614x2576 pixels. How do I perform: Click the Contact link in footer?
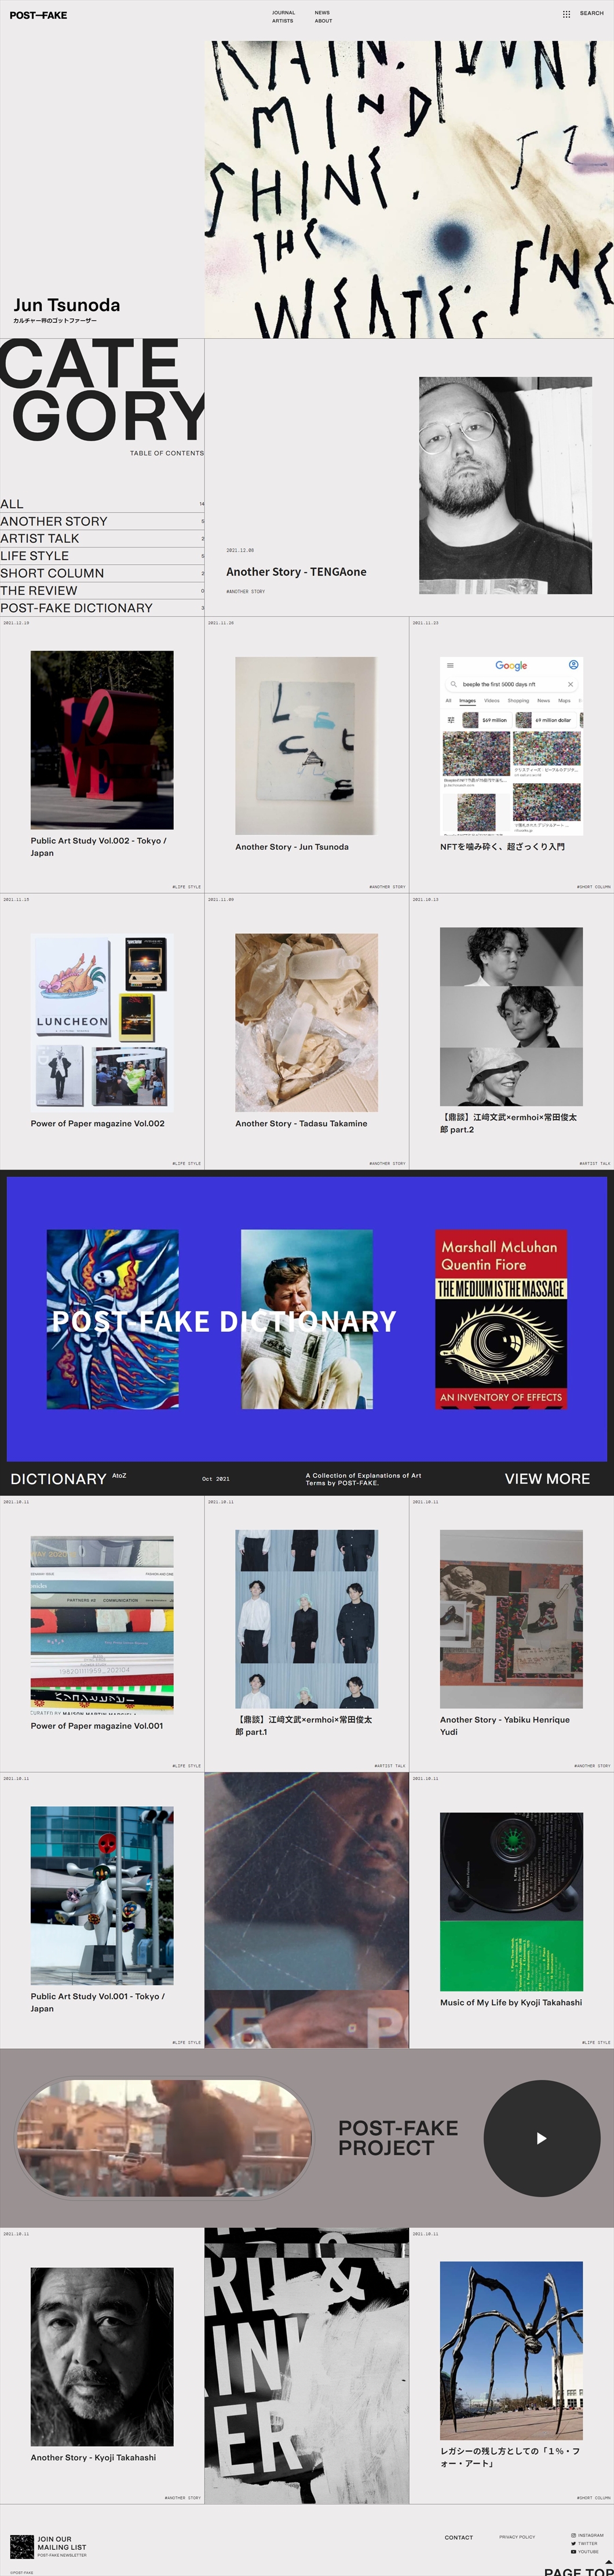click(x=459, y=2537)
